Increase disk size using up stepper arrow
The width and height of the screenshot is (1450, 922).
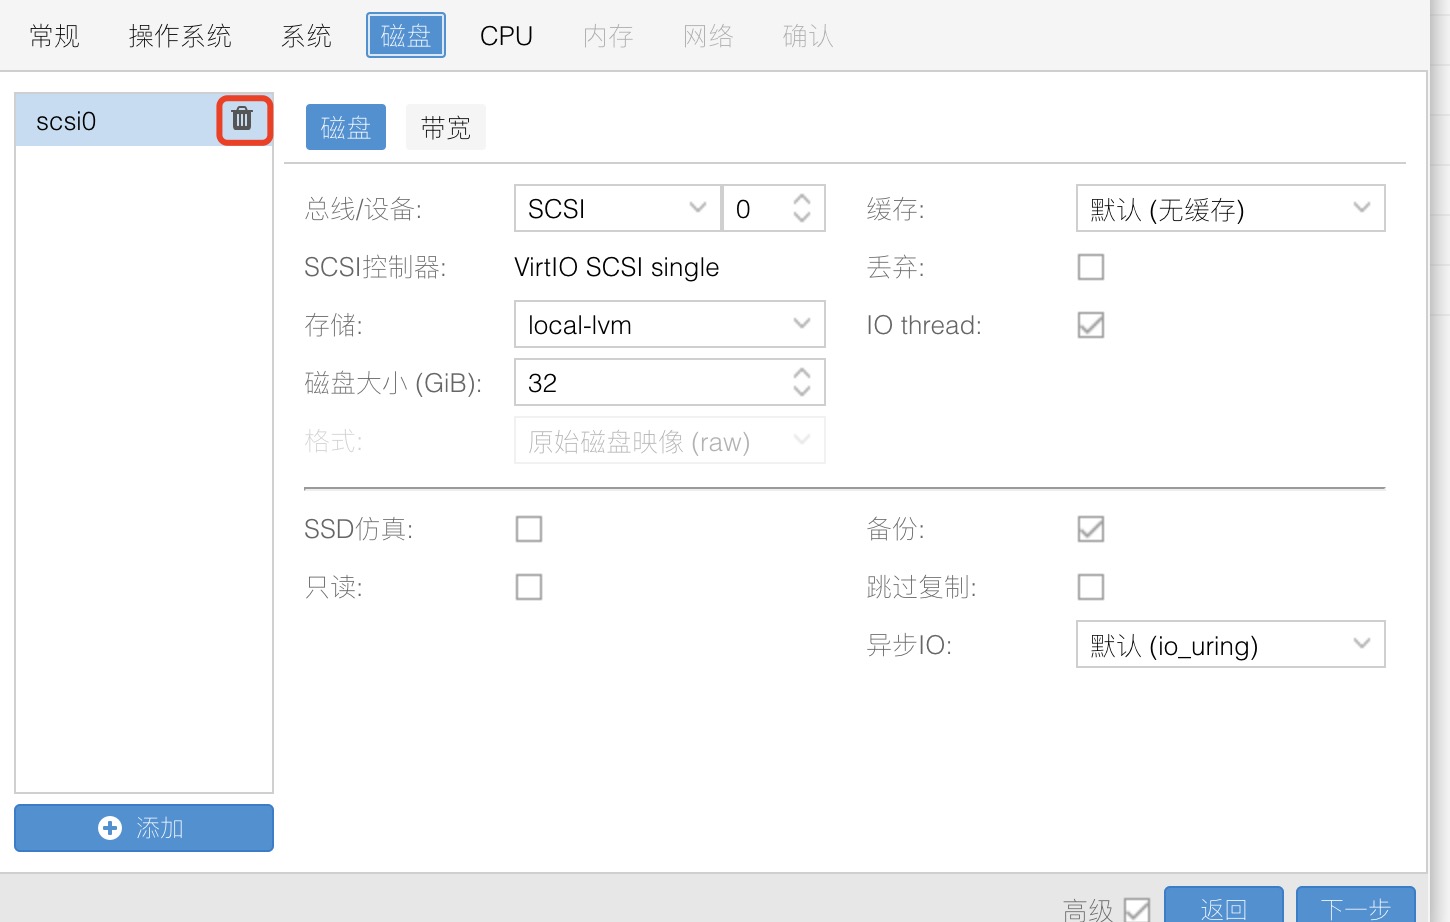[801, 374]
